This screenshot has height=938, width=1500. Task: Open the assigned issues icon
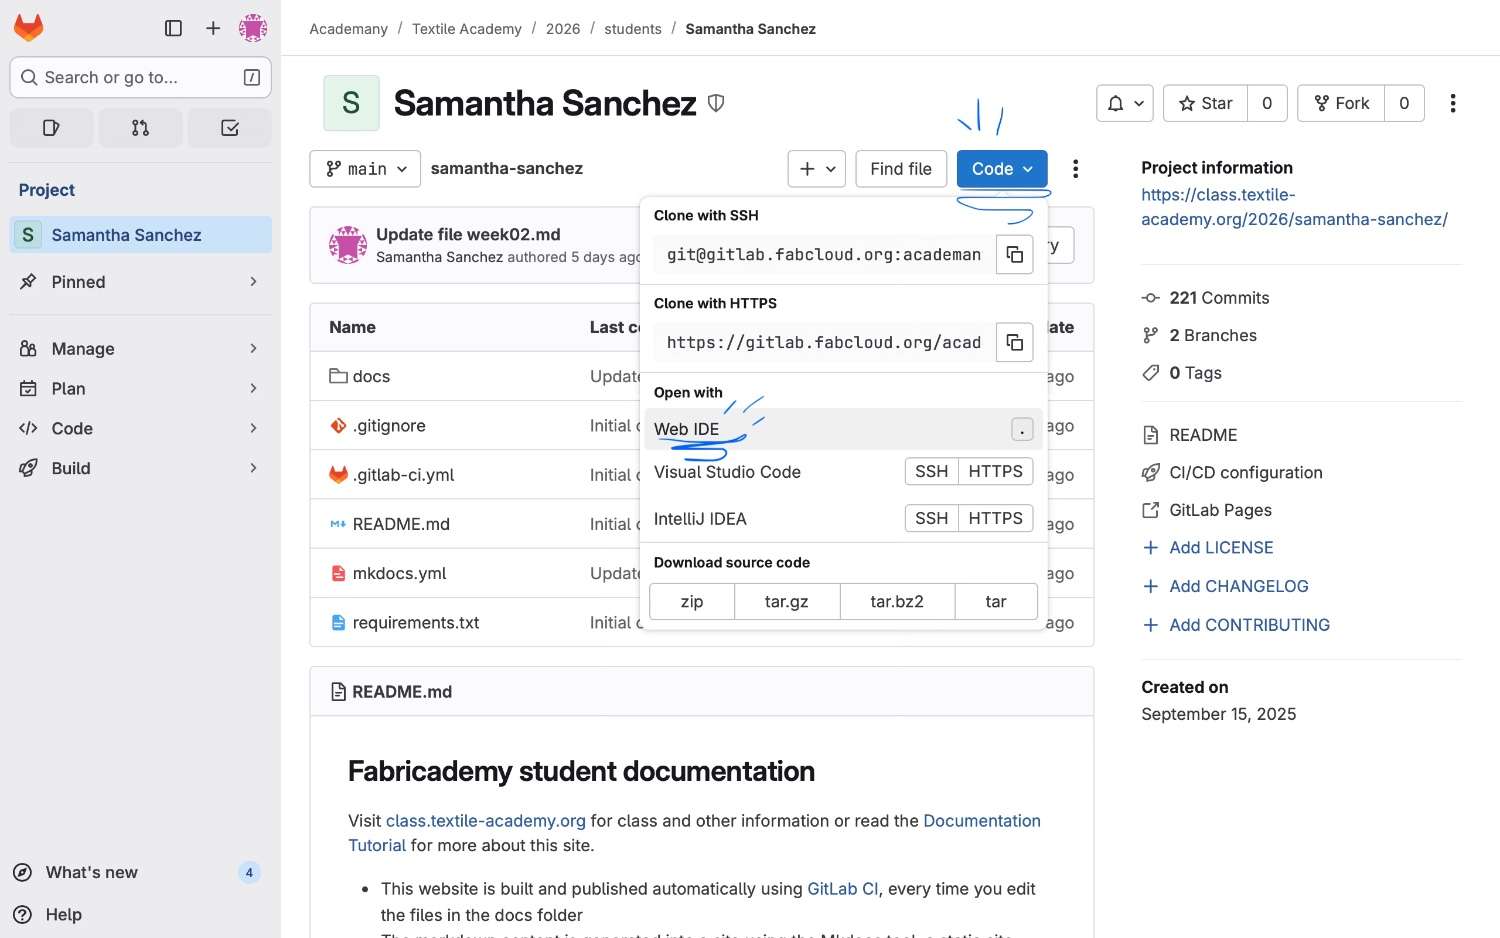[x=51, y=128]
